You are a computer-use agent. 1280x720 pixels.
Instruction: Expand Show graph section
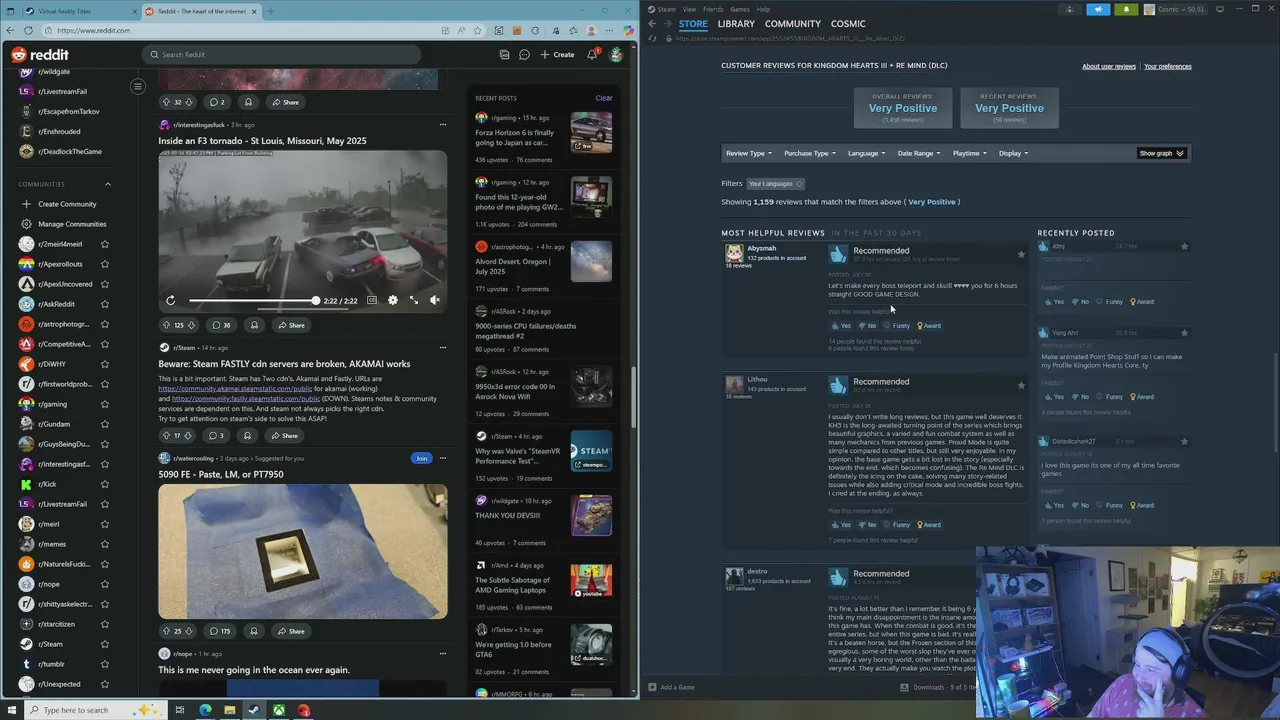coord(1162,153)
